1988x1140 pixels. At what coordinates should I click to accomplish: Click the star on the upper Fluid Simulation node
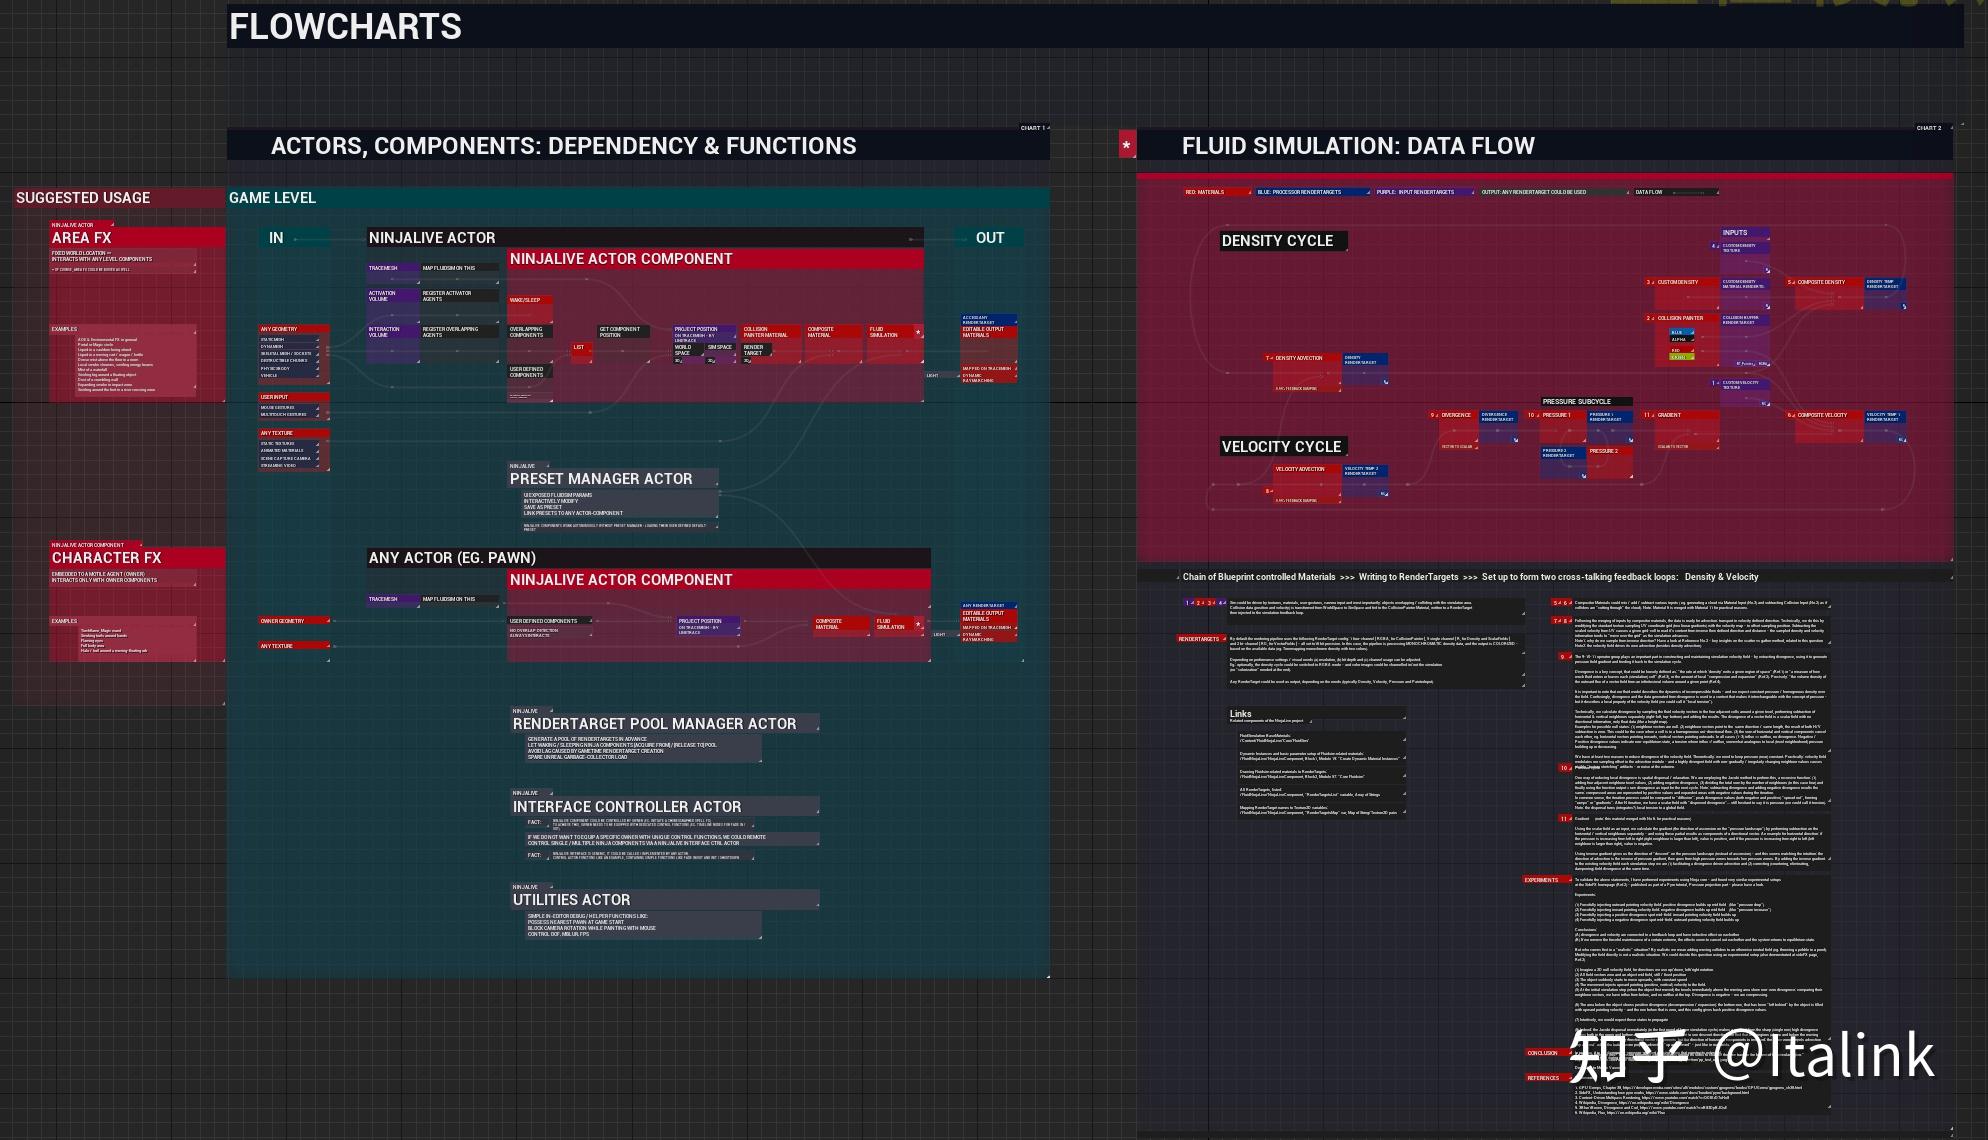(918, 332)
